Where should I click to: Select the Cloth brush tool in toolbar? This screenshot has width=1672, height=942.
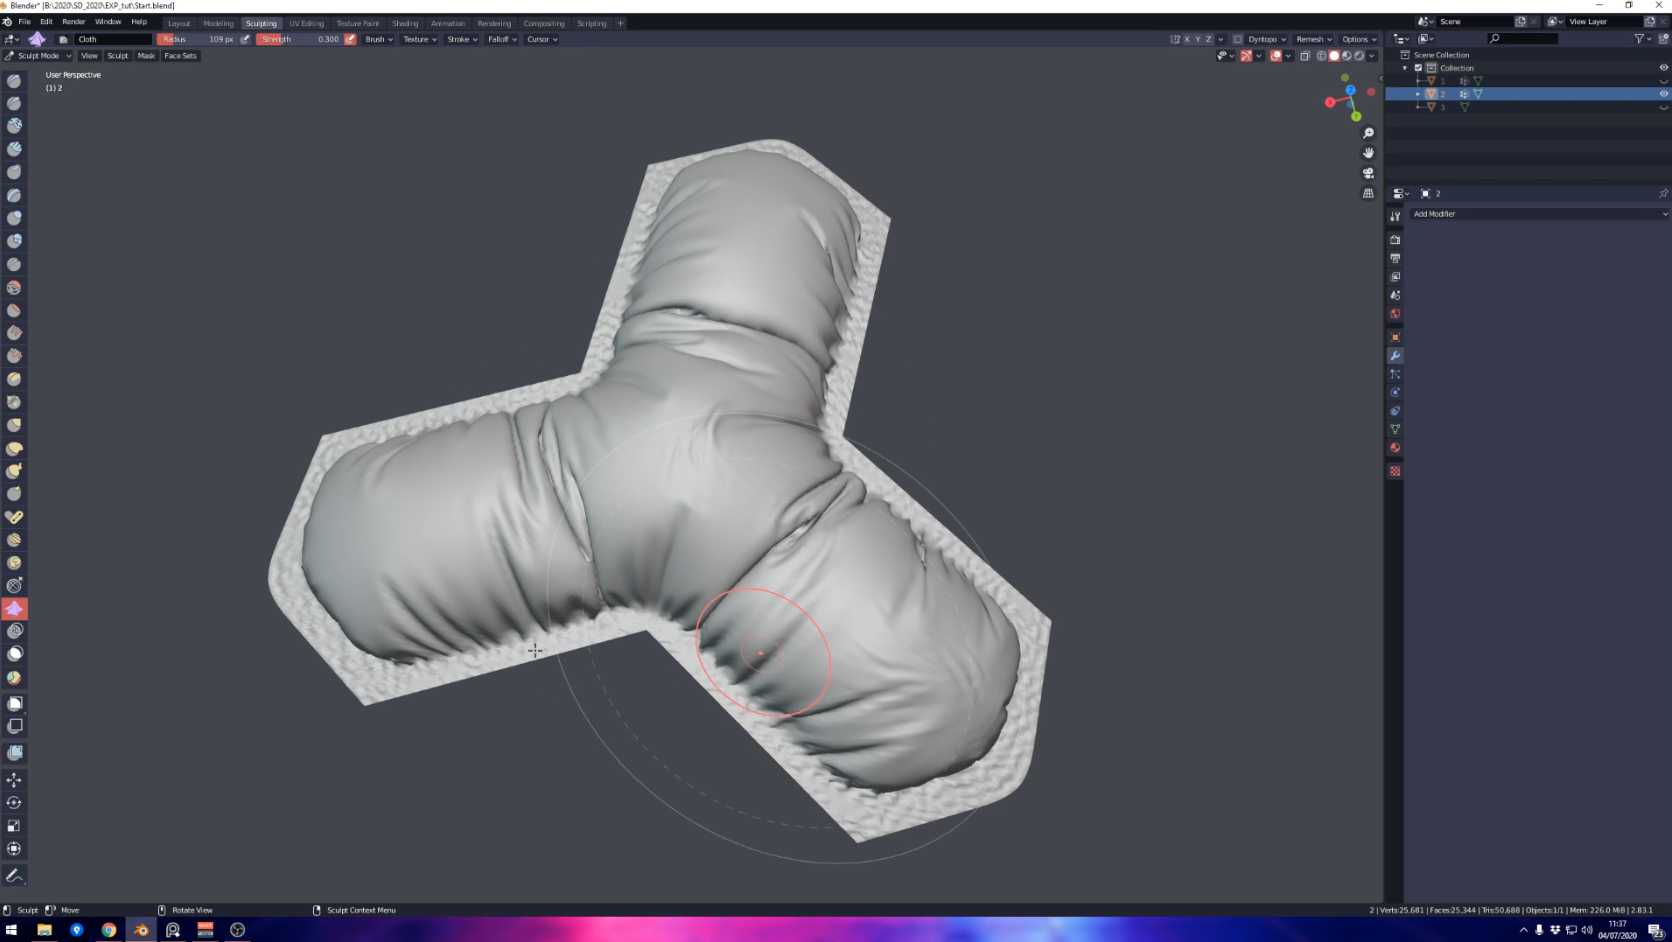[14, 608]
